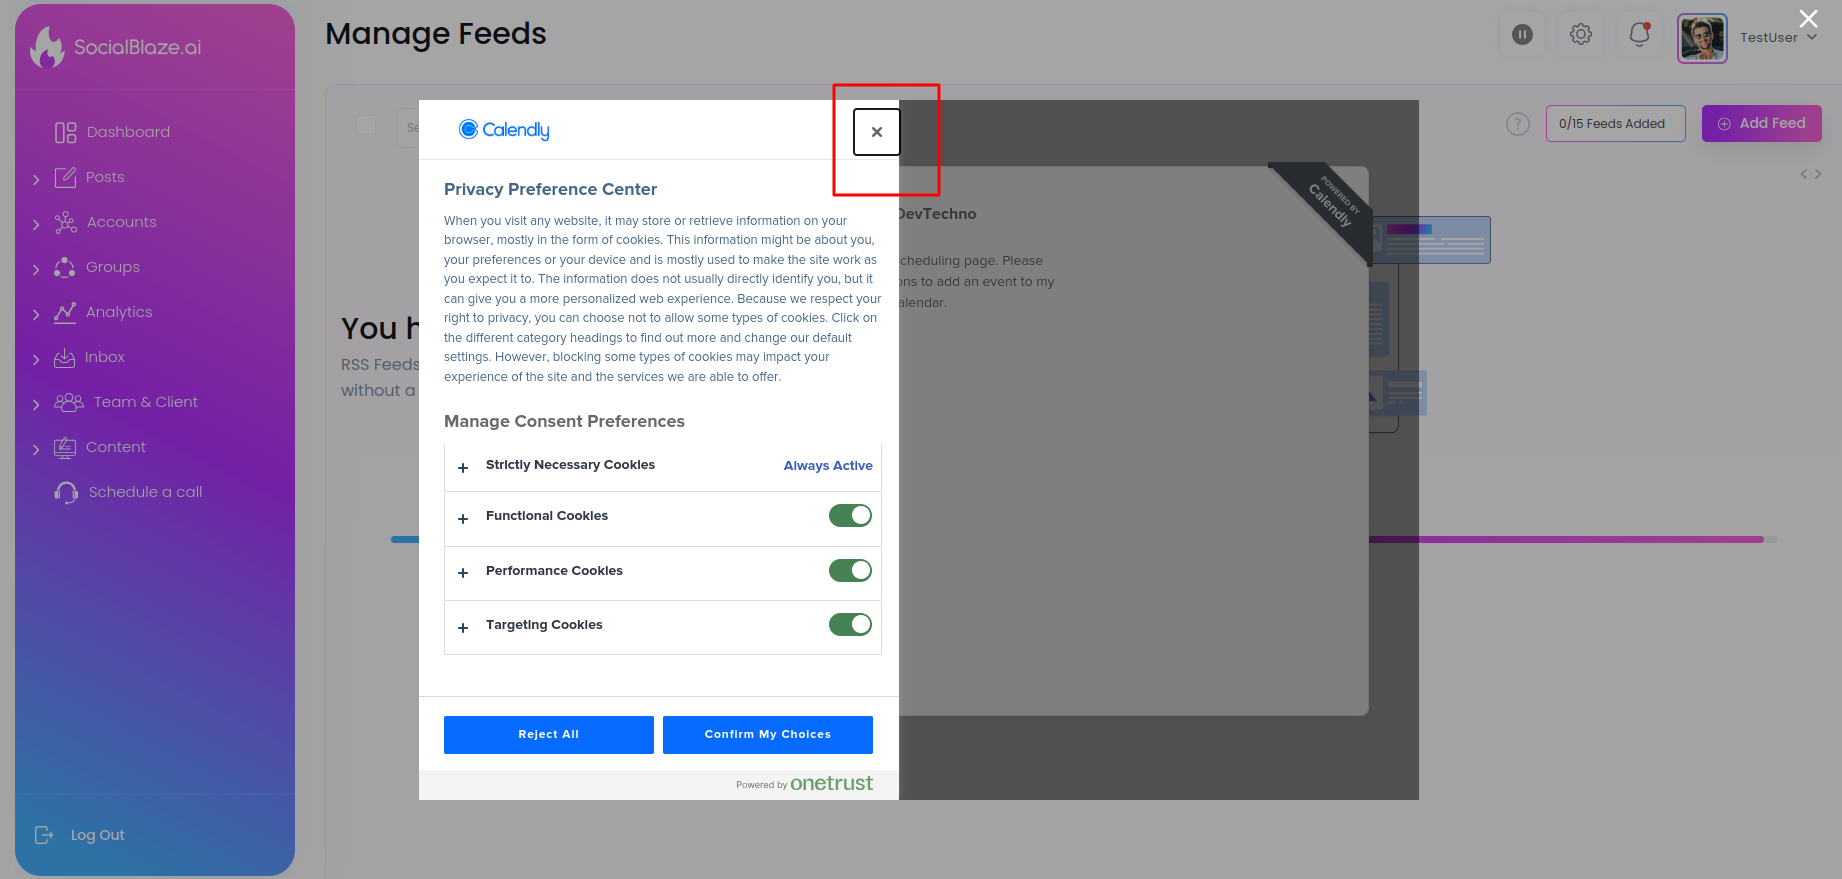Open Posts menu item

pos(105,177)
